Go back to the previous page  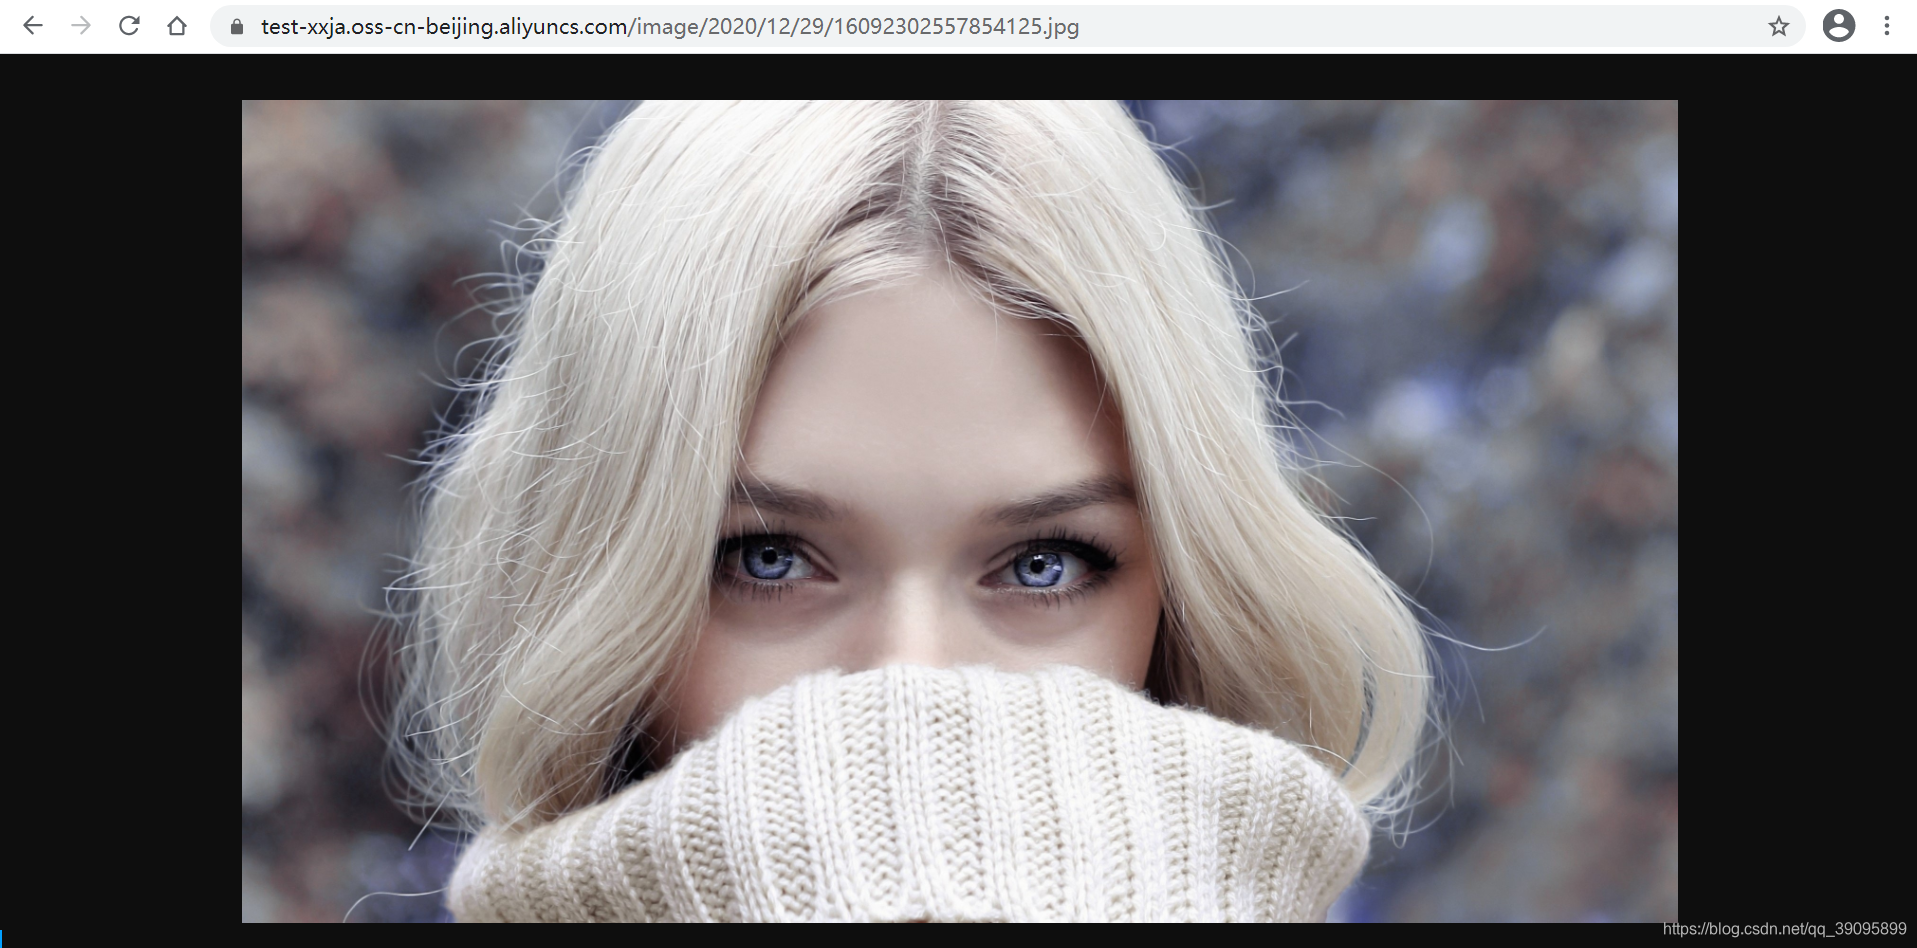[33, 26]
